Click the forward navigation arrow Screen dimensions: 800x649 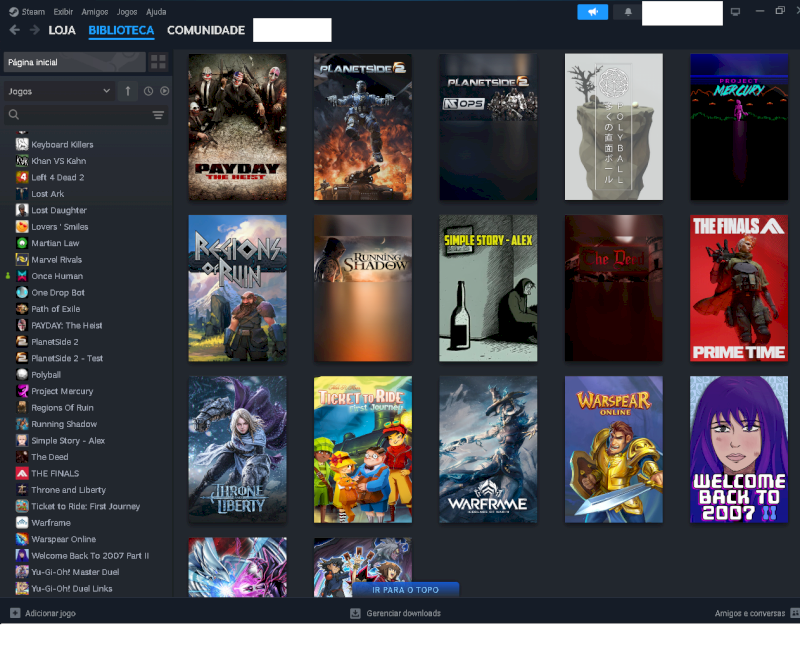click(x=35, y=30)
